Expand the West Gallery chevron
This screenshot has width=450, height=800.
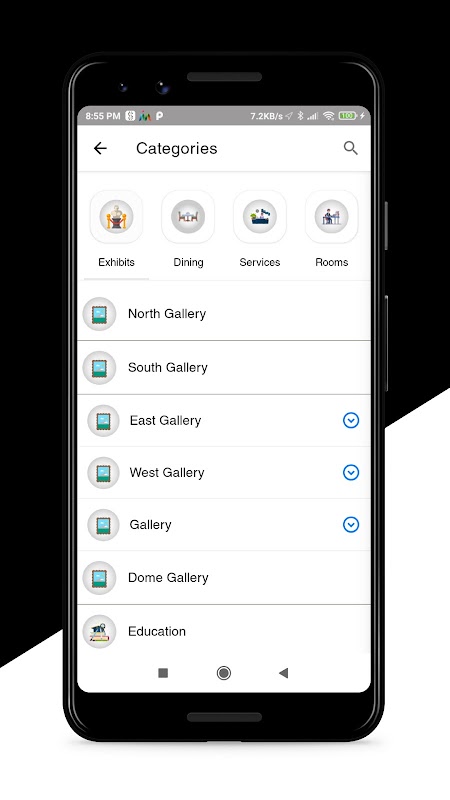pyautogui.click(x=351, y=472)
